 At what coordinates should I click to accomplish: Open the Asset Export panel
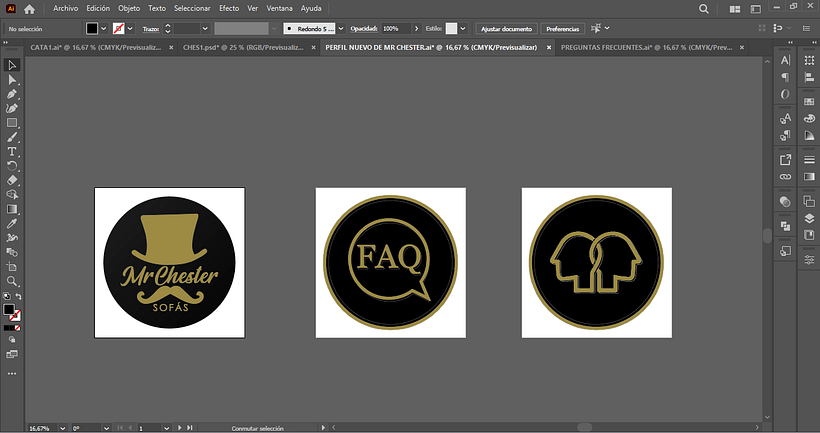coord(785,160)
